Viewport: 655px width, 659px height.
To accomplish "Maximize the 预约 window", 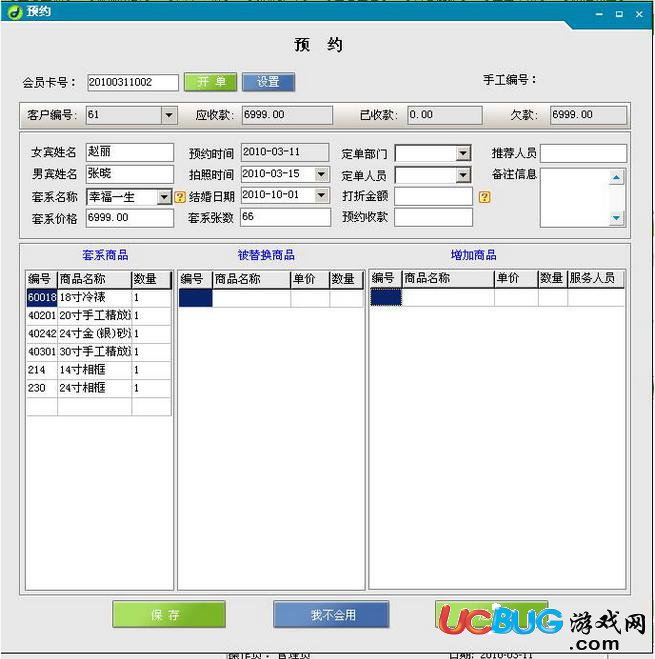I will pyautogui.click(x=619, y=14).
